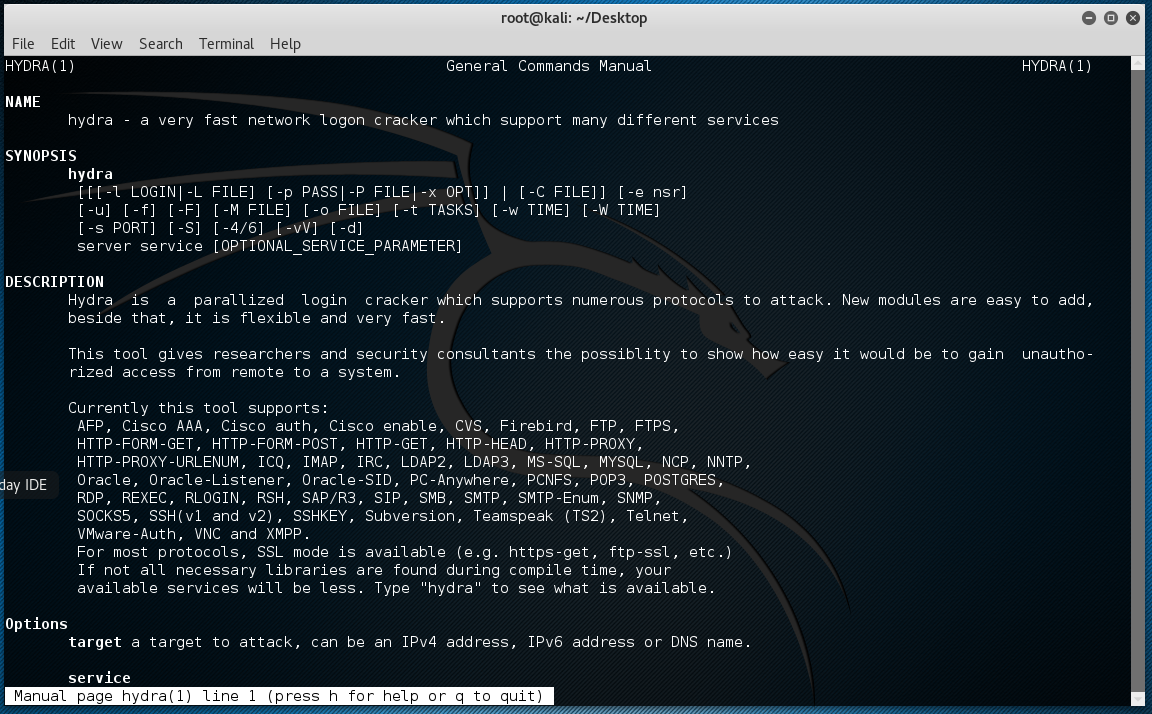Click the NAME section heading
Image resolution: width=1152 pixels, height=714 pixels.
click(x=23, y=102)
